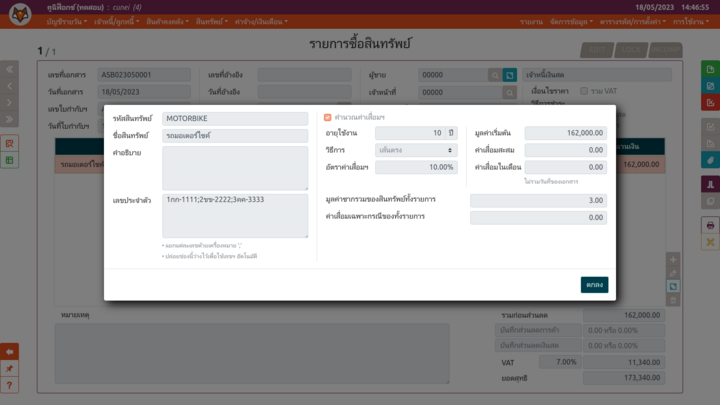Viewport: 720px width, 405px height.
Task: Click the มูลค่าเริ่มต้น 162,000.00 field
Action: (566, 133)
